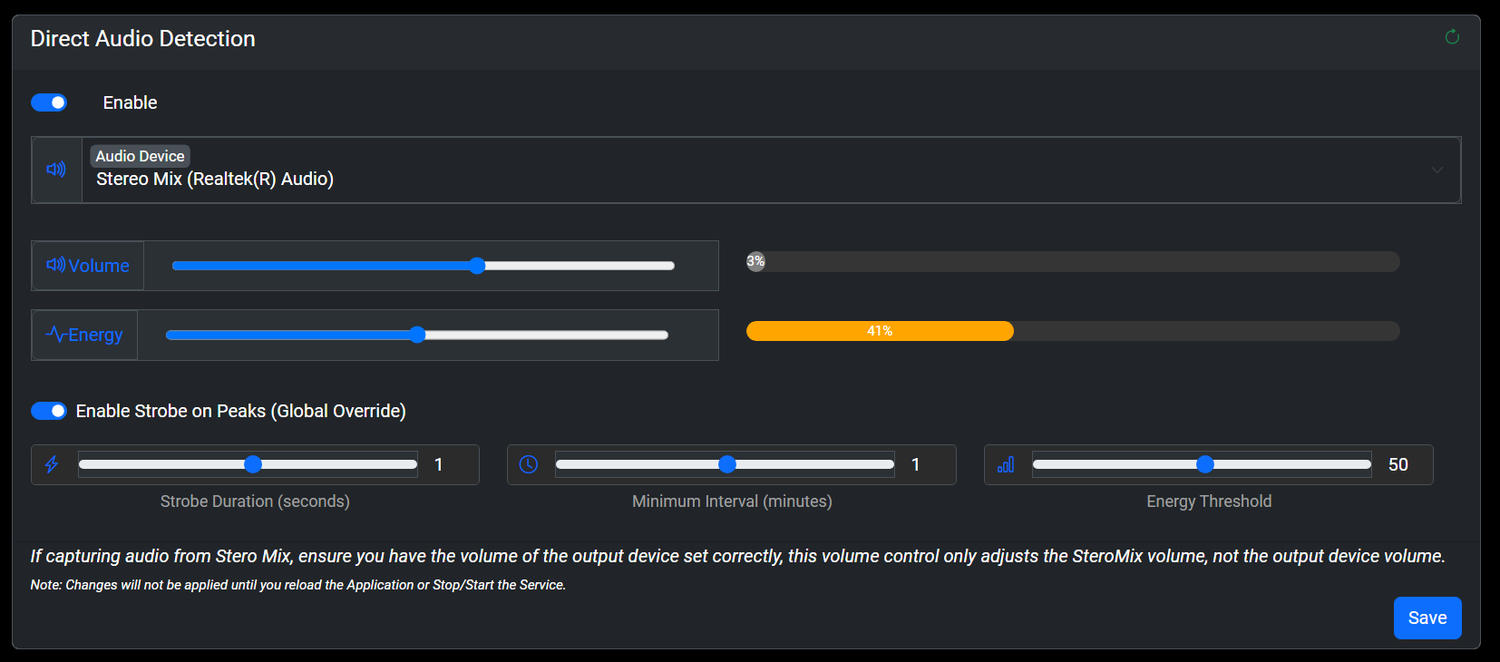Select the Stereo Mix device entry
The height and width of the screenshot is (662, 1500).
pos(214,177)
